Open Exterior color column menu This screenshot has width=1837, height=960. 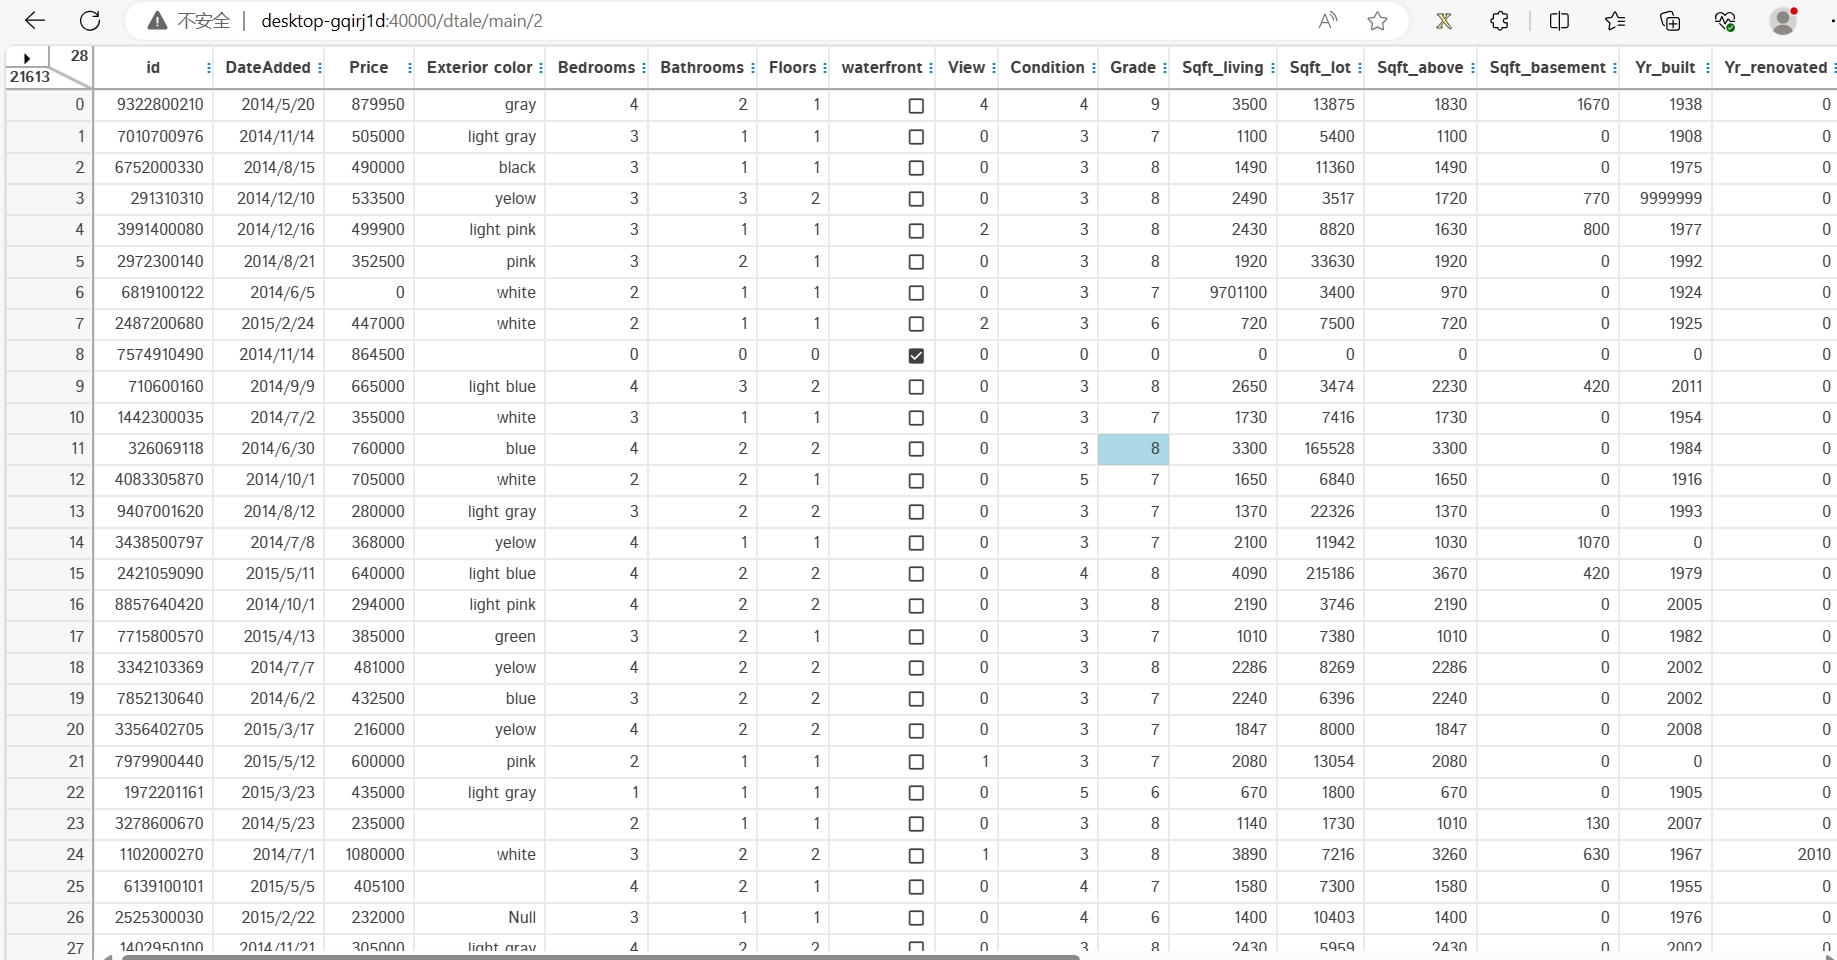[x=541, y=68]
